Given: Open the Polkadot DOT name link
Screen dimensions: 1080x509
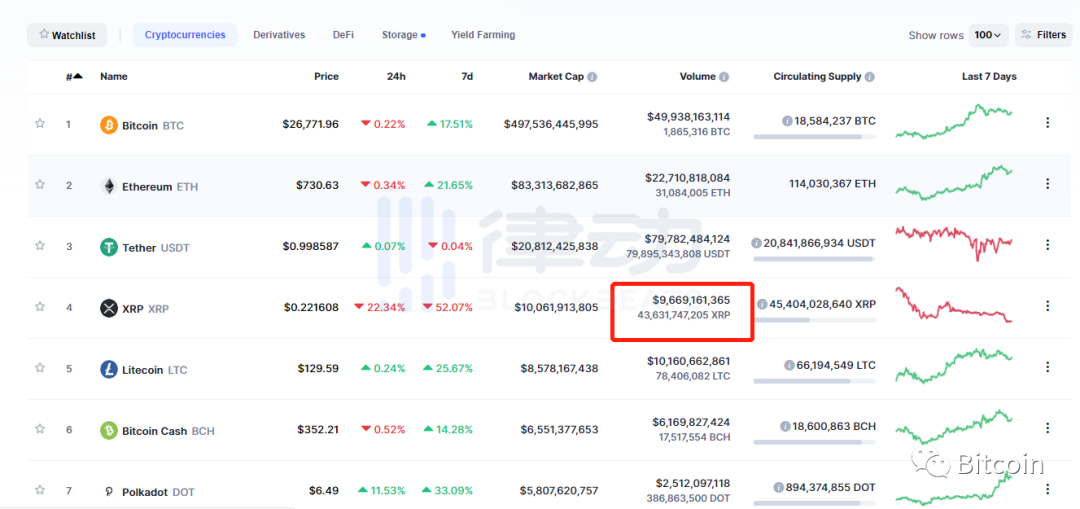Looking at the screenshot, I should coord(158,492).
